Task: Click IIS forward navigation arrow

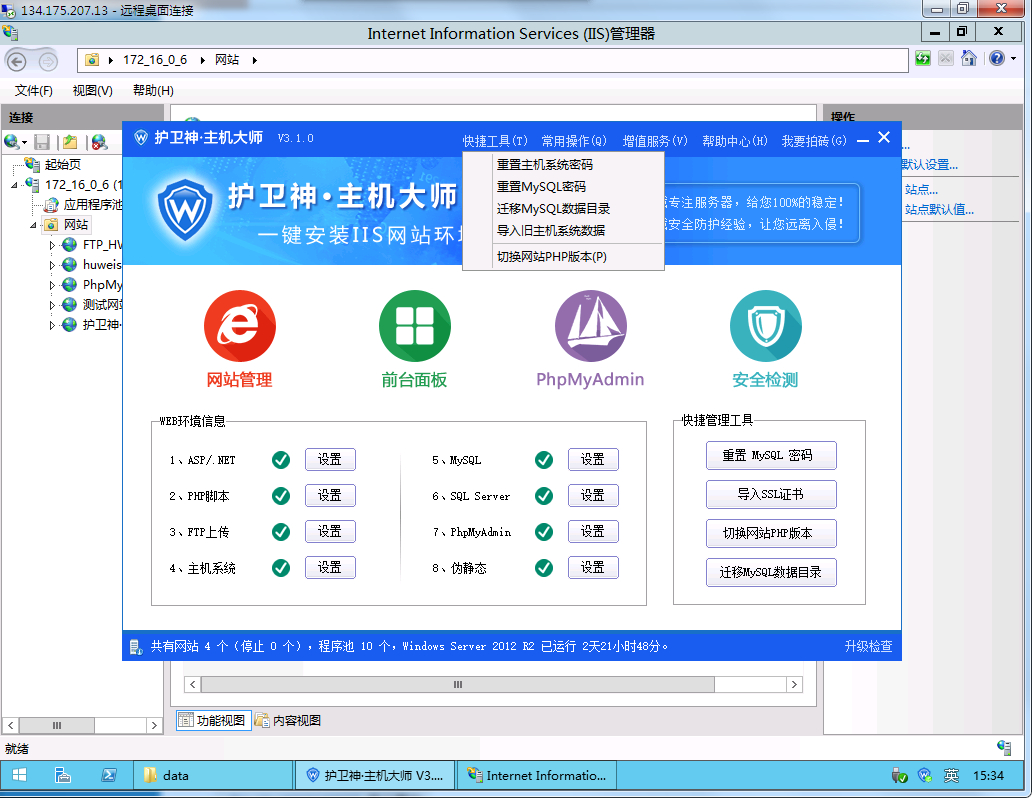Action: (48, 62)
